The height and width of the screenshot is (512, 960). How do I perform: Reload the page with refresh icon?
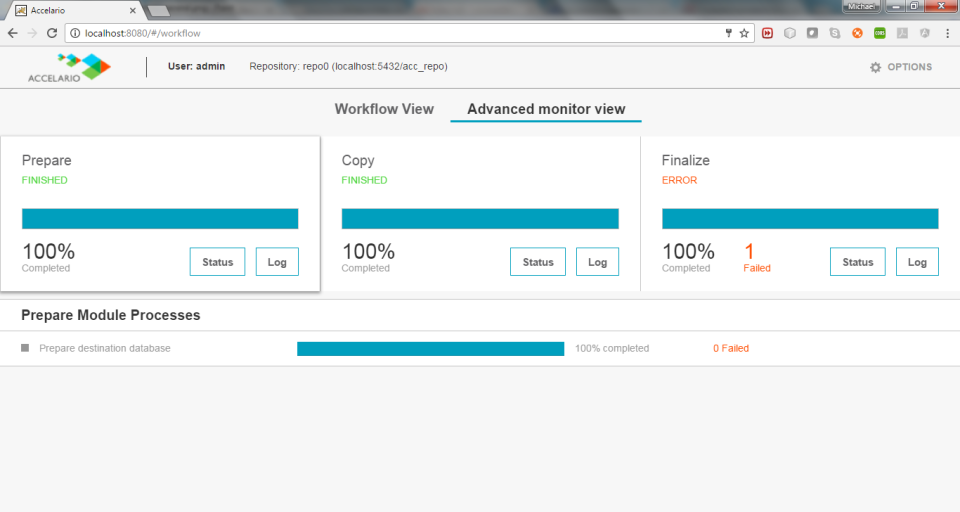52,33
